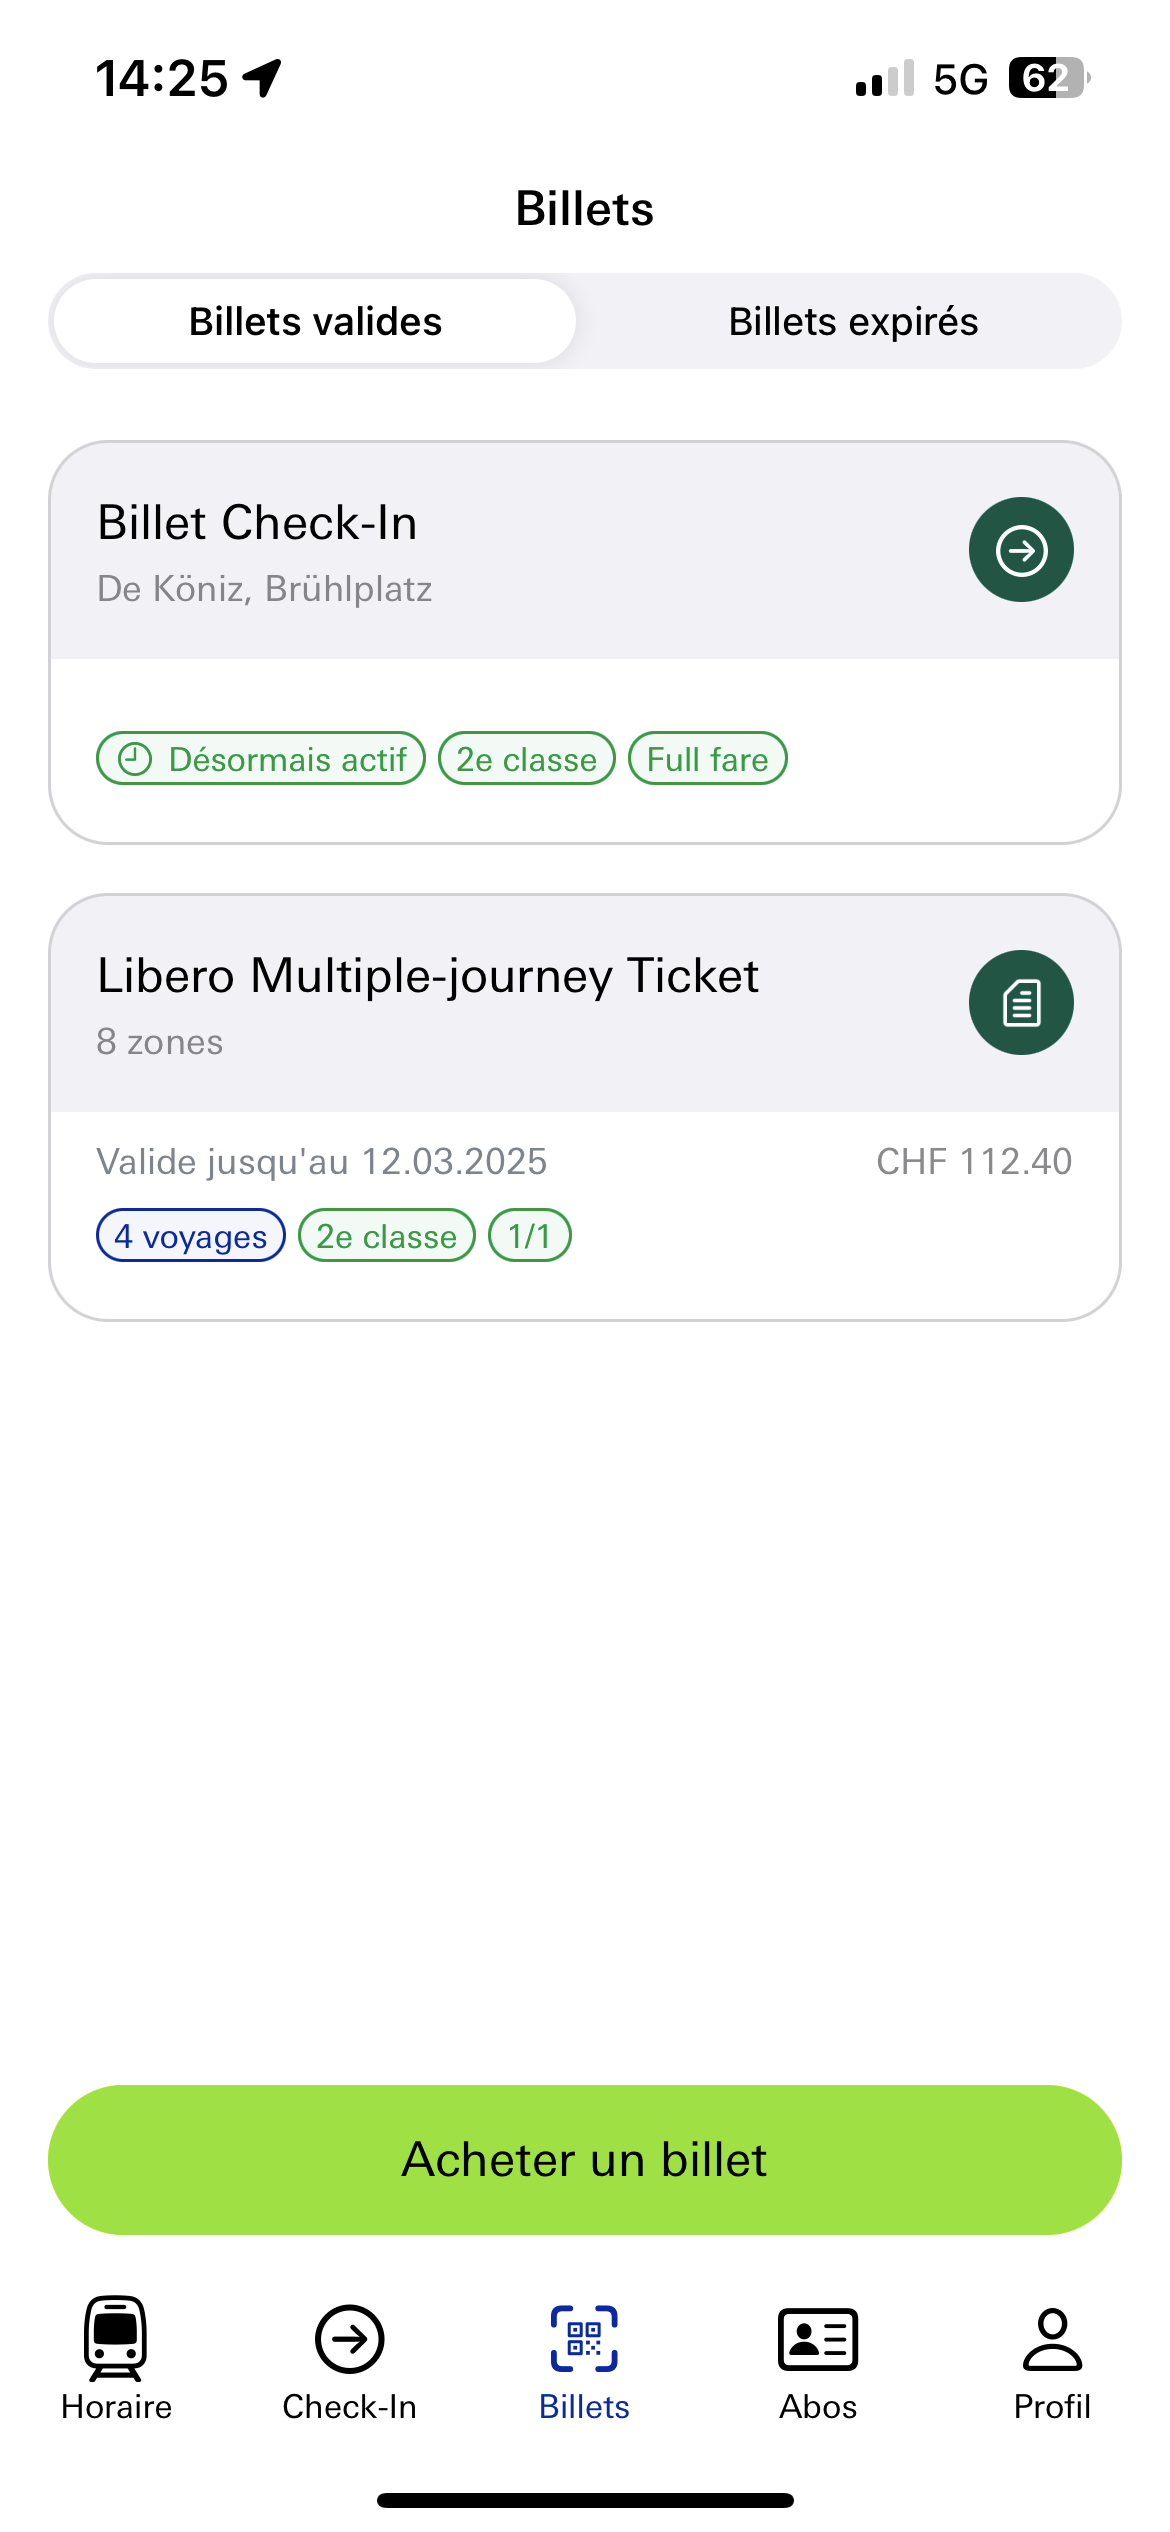Tap the 4 voyages badge
The width and height of the screenshot is (1170, 2532).
pos(191,1236)
